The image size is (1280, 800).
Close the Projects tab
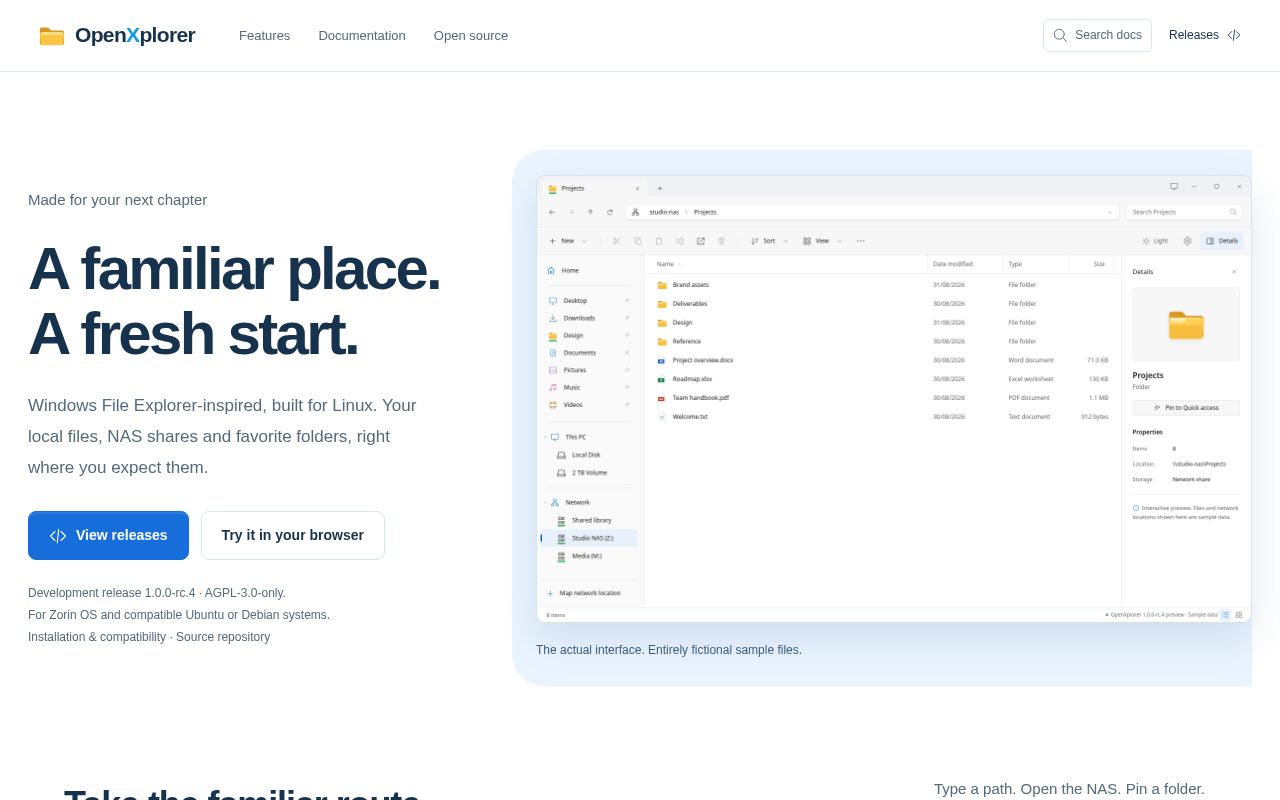point(638,188)
